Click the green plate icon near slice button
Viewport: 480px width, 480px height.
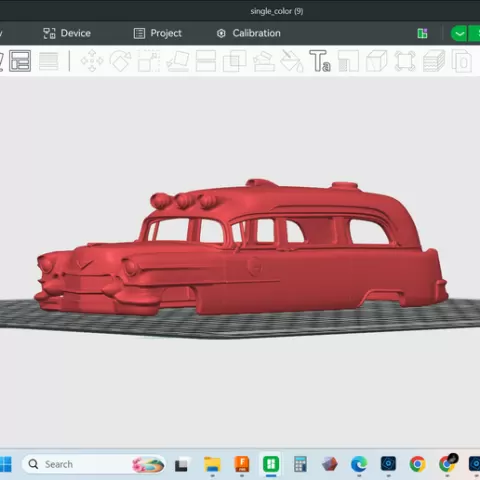(423, 33)
